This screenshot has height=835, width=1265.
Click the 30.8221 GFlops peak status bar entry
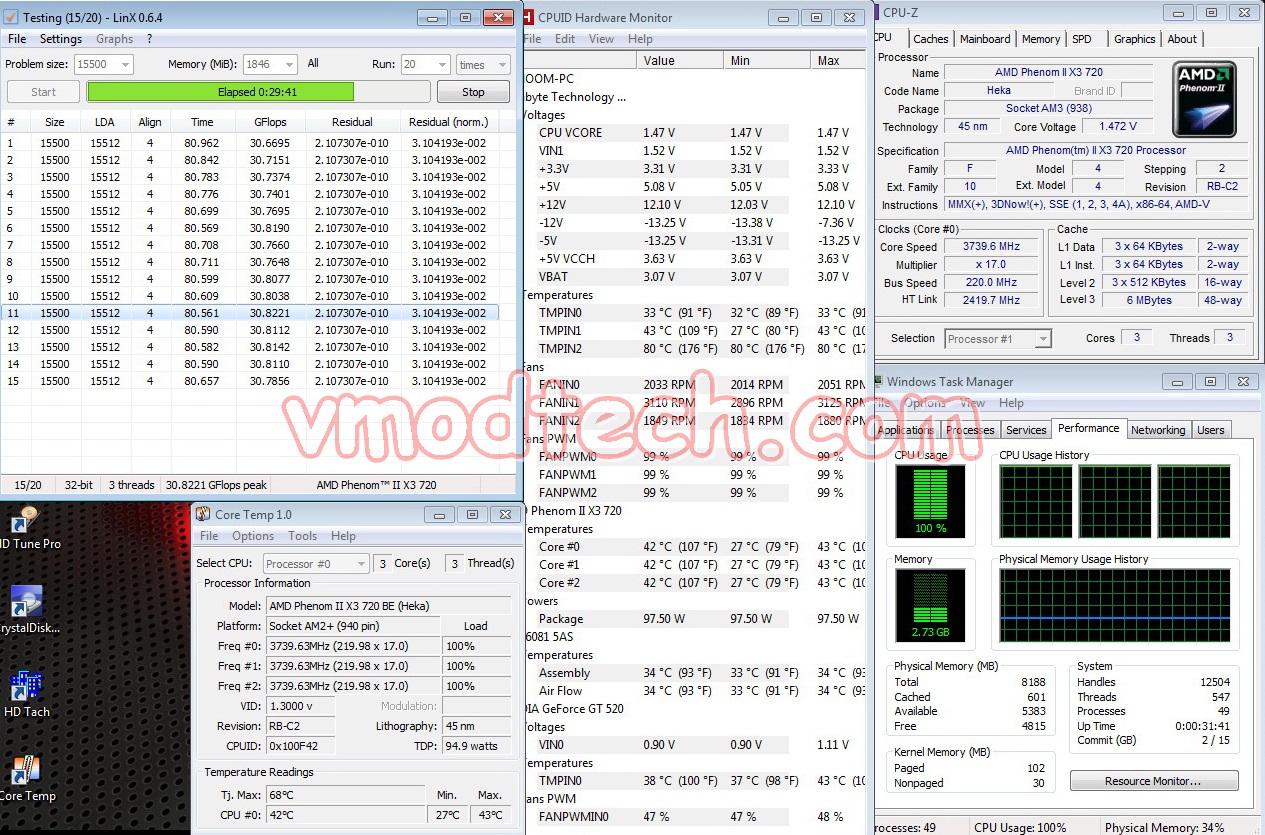tap(217, 485)
